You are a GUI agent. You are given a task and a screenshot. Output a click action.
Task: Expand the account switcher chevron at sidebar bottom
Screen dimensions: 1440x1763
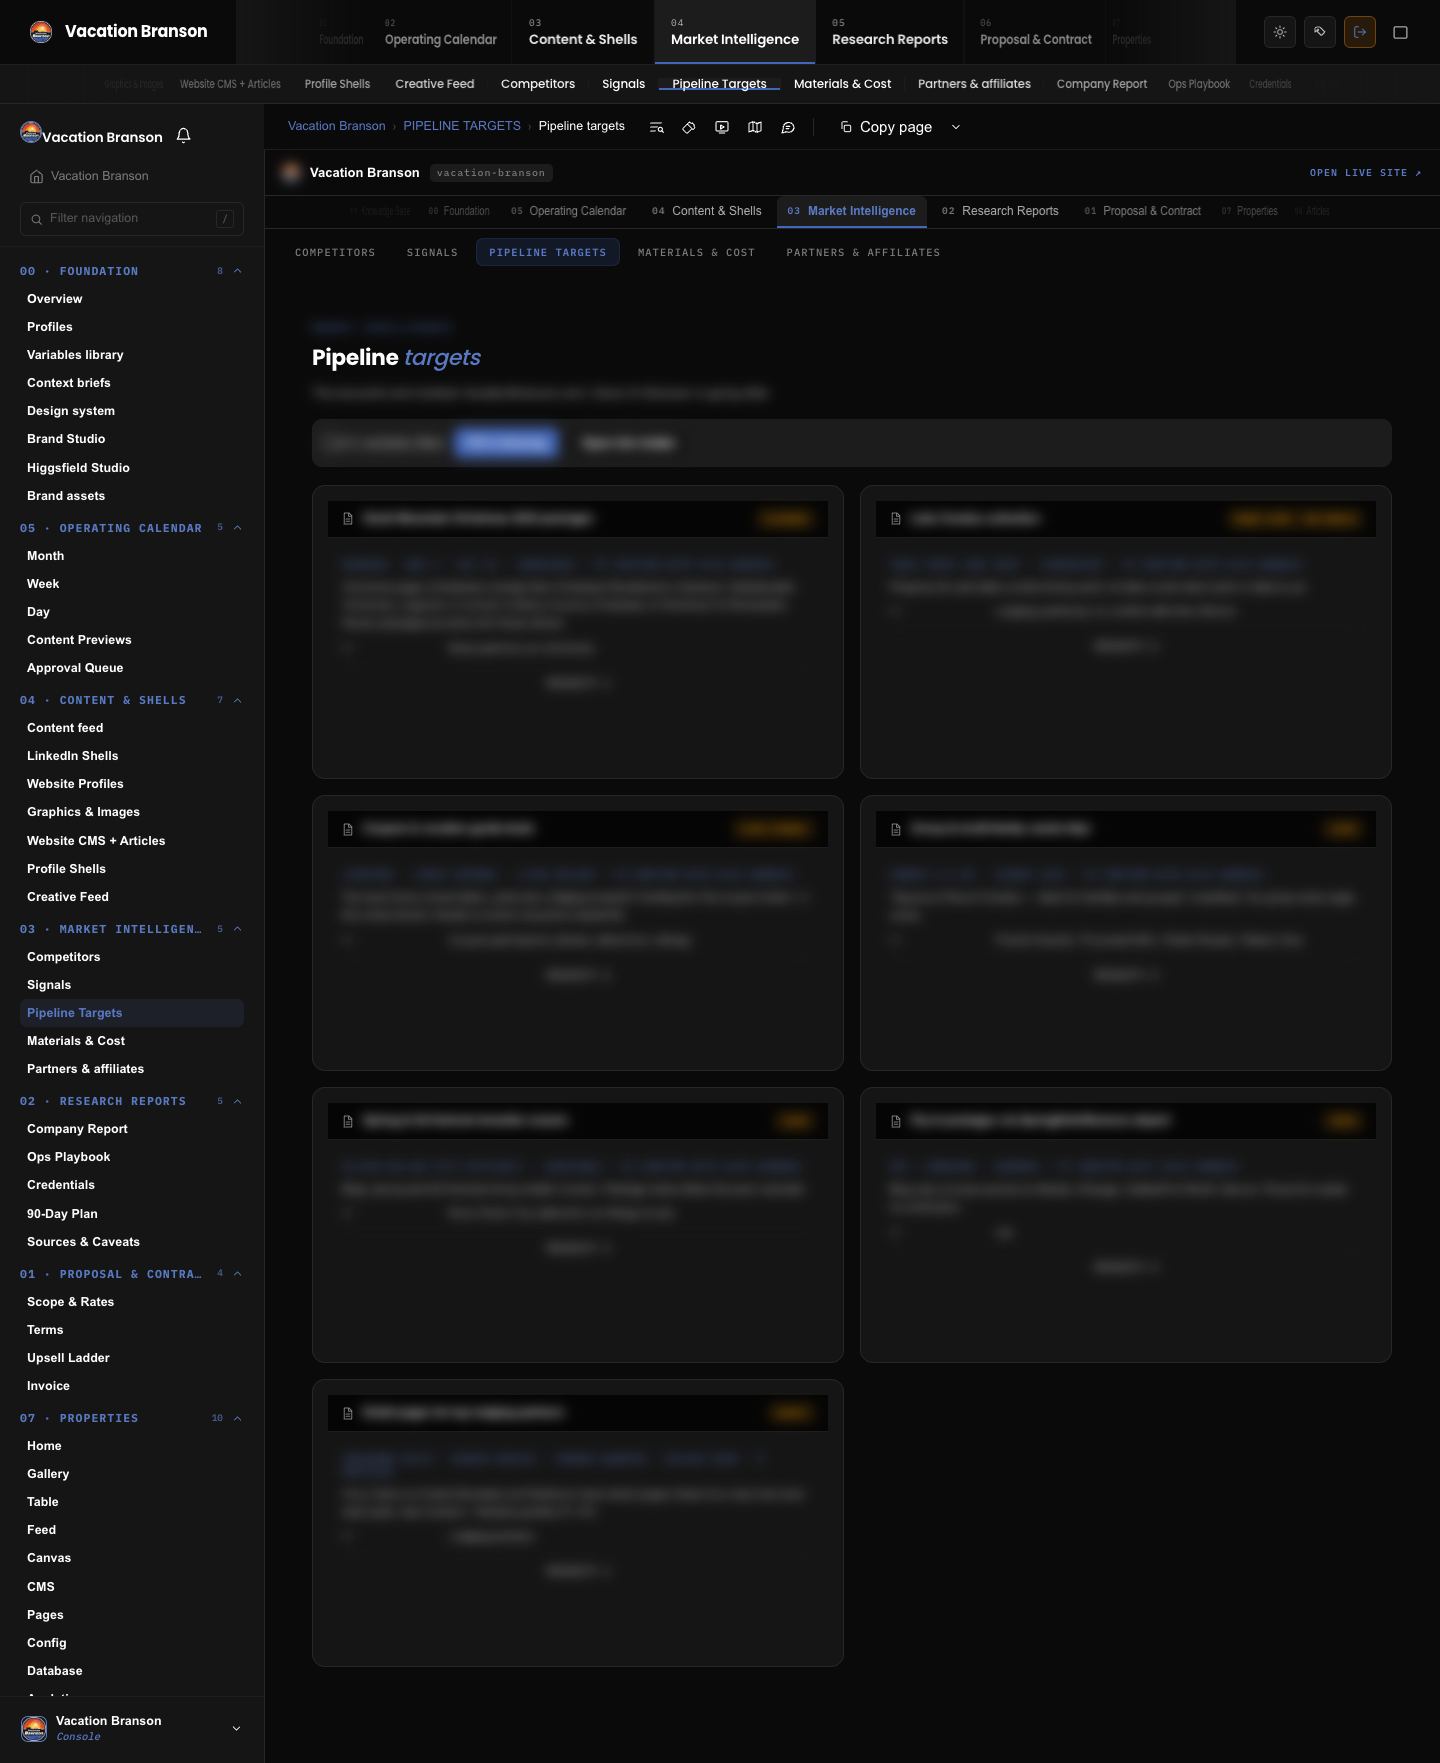point(236,1728)
